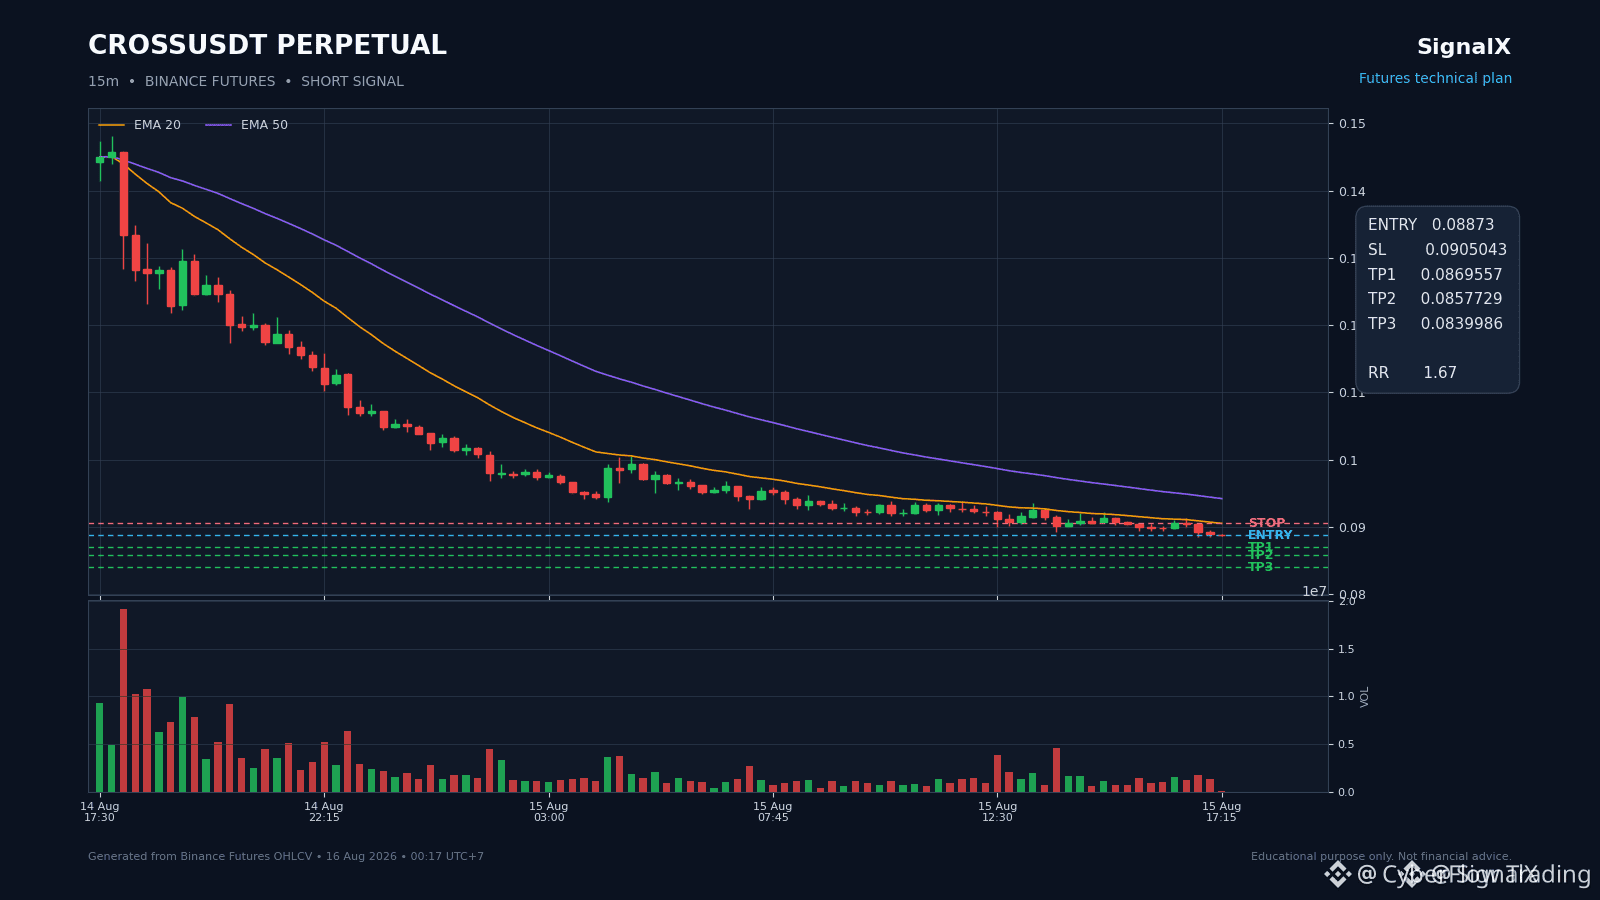The width and height of the screenshot is (1600, 900).
Task: Click the ENTRY 0.08873 row in info box
Action: (1431, 225)
